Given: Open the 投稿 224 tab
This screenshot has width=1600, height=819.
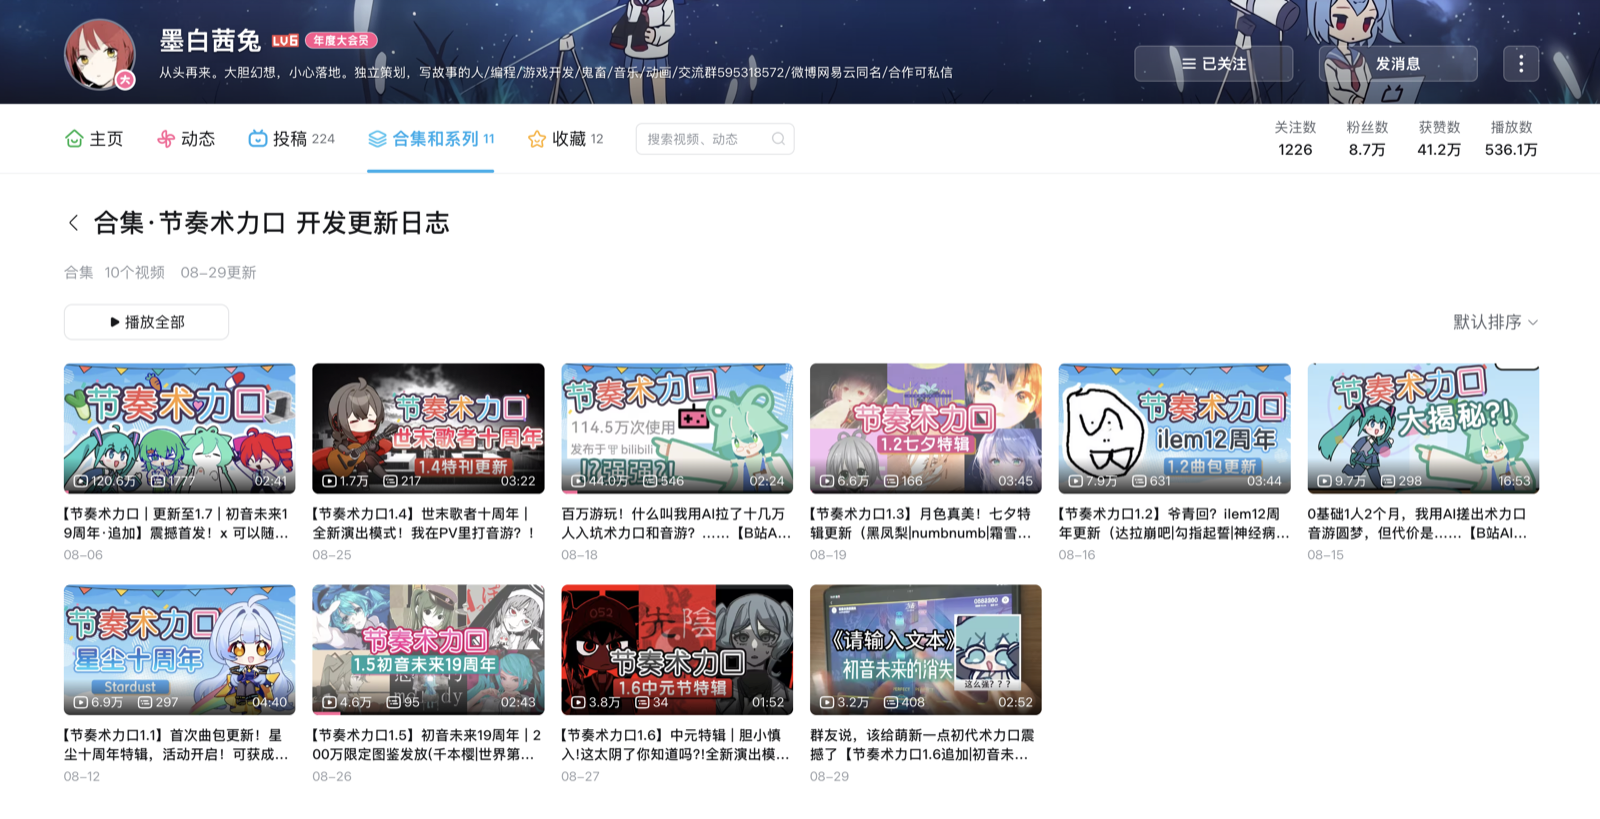Looking at the screenshot, I should click(x=291, y=139).
